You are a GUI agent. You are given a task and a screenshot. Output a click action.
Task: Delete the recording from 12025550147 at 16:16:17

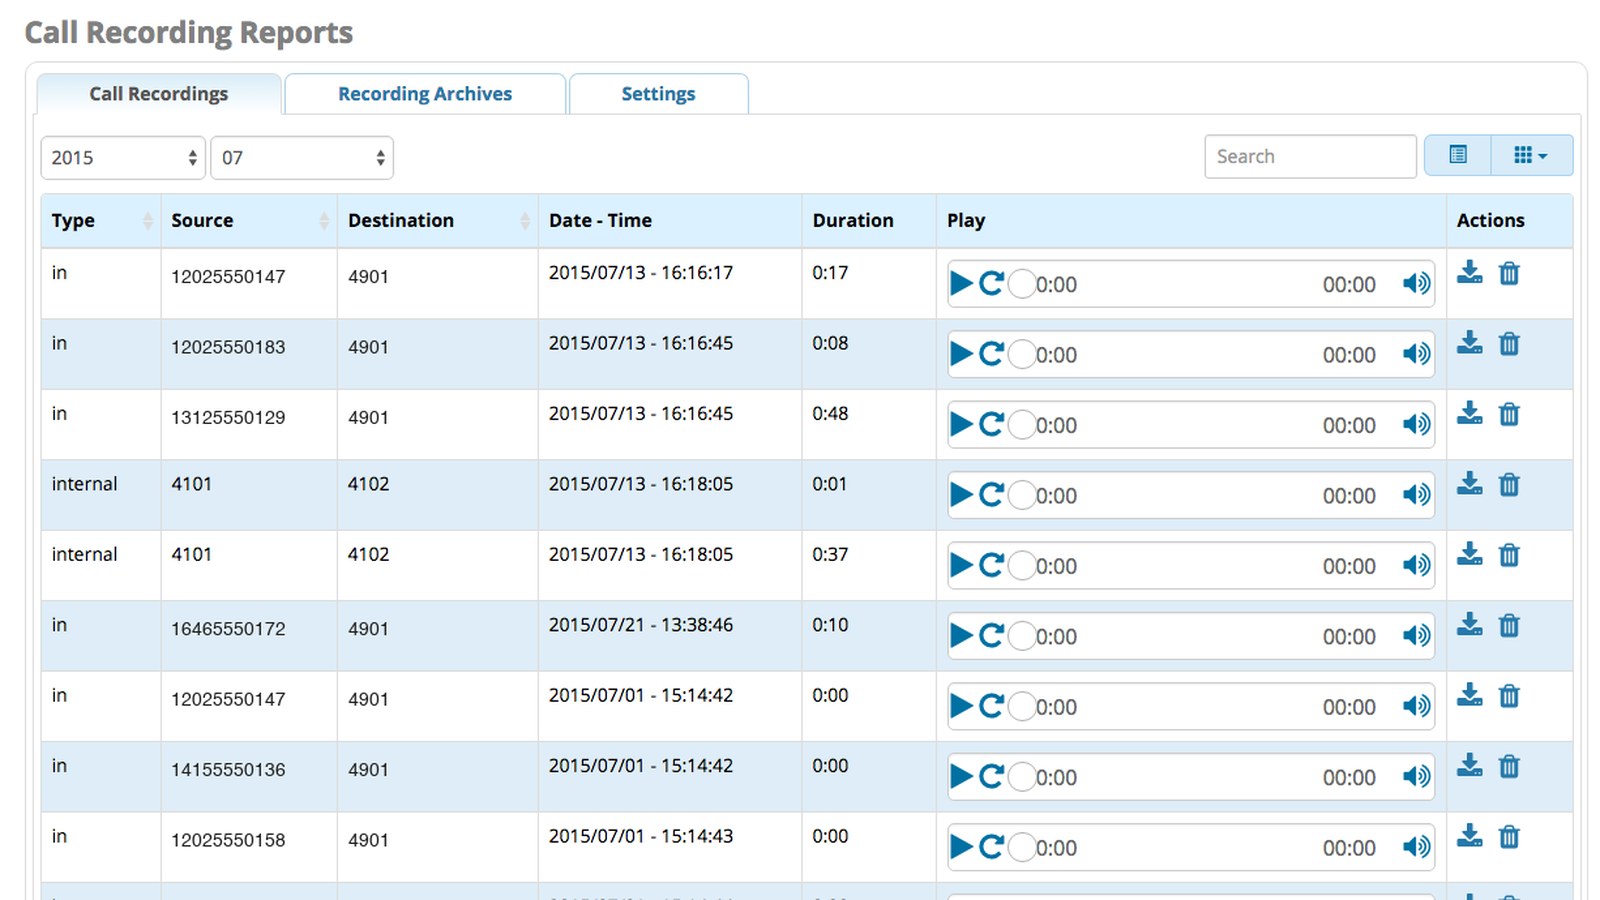pyautogui.click(x=1509, y=273)
